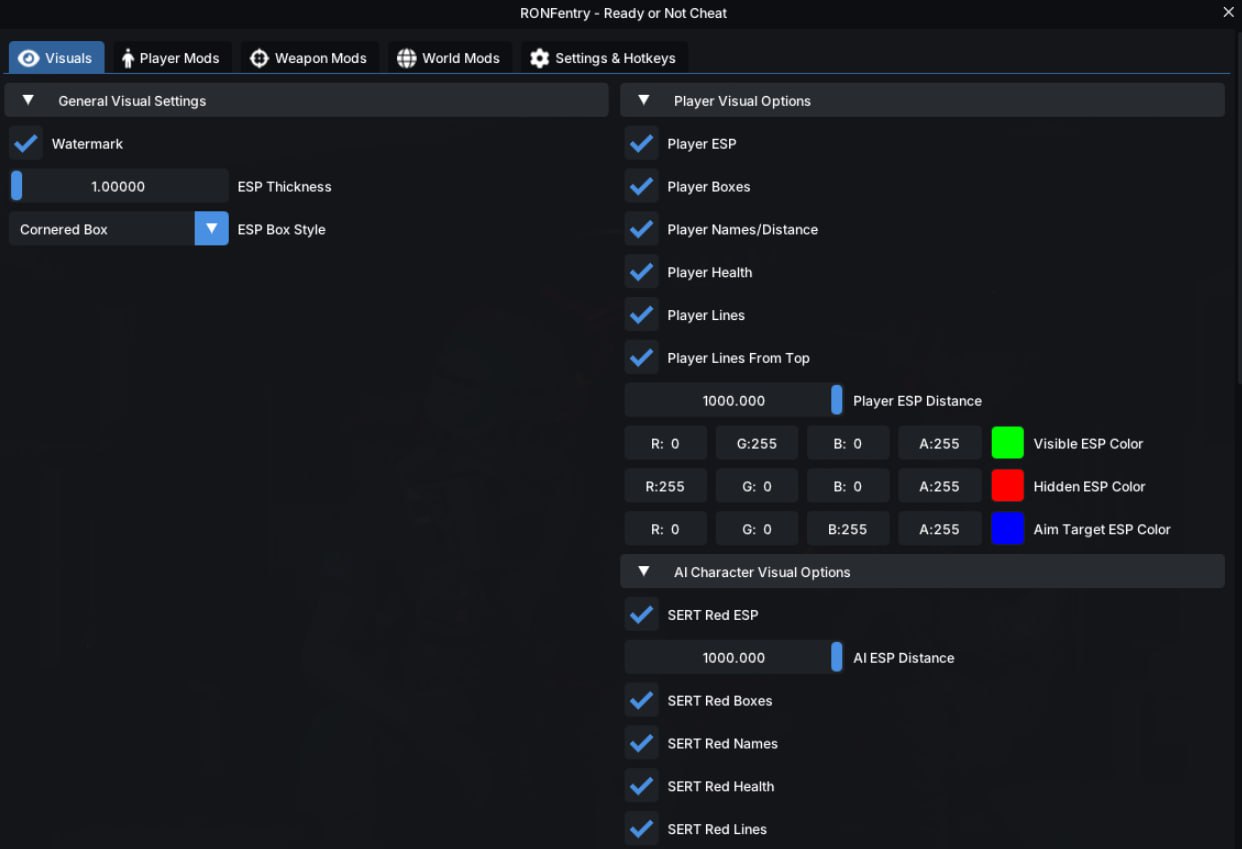1242x849 pixels.
Task: Click the eye icon on the Visuals tab
Action: click(28, 58)
